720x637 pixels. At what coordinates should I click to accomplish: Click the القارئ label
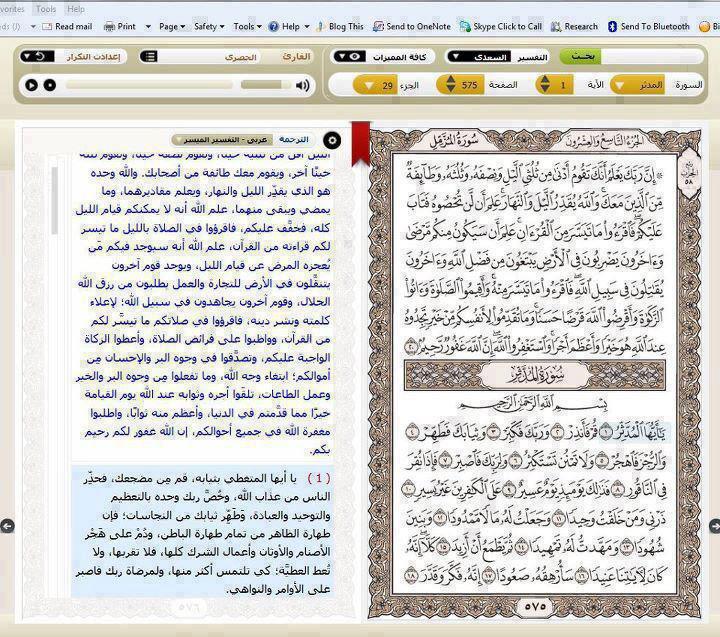point(296,56)
